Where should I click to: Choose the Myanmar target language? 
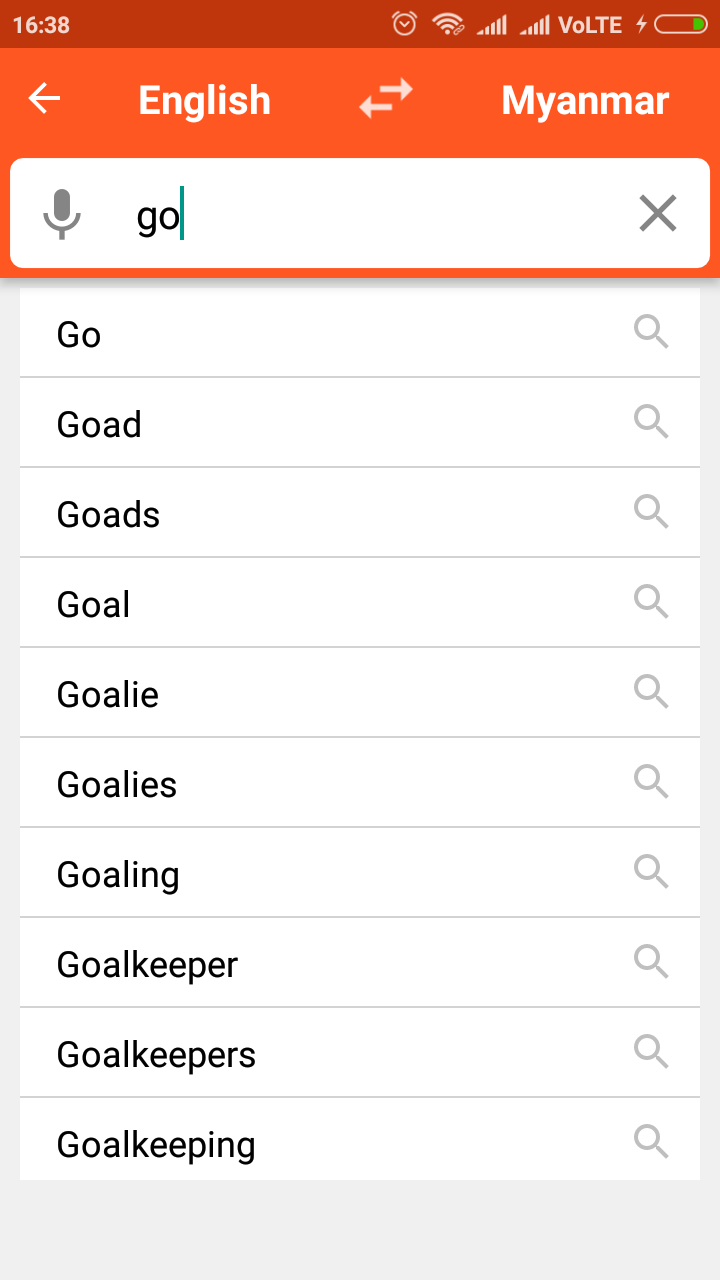click(x=585, y=101)
